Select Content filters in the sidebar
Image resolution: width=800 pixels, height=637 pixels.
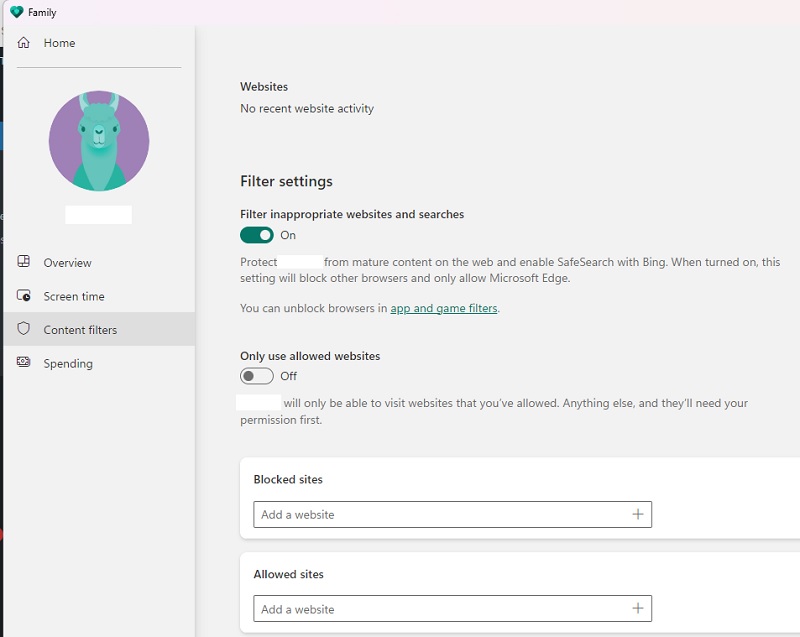81,329
